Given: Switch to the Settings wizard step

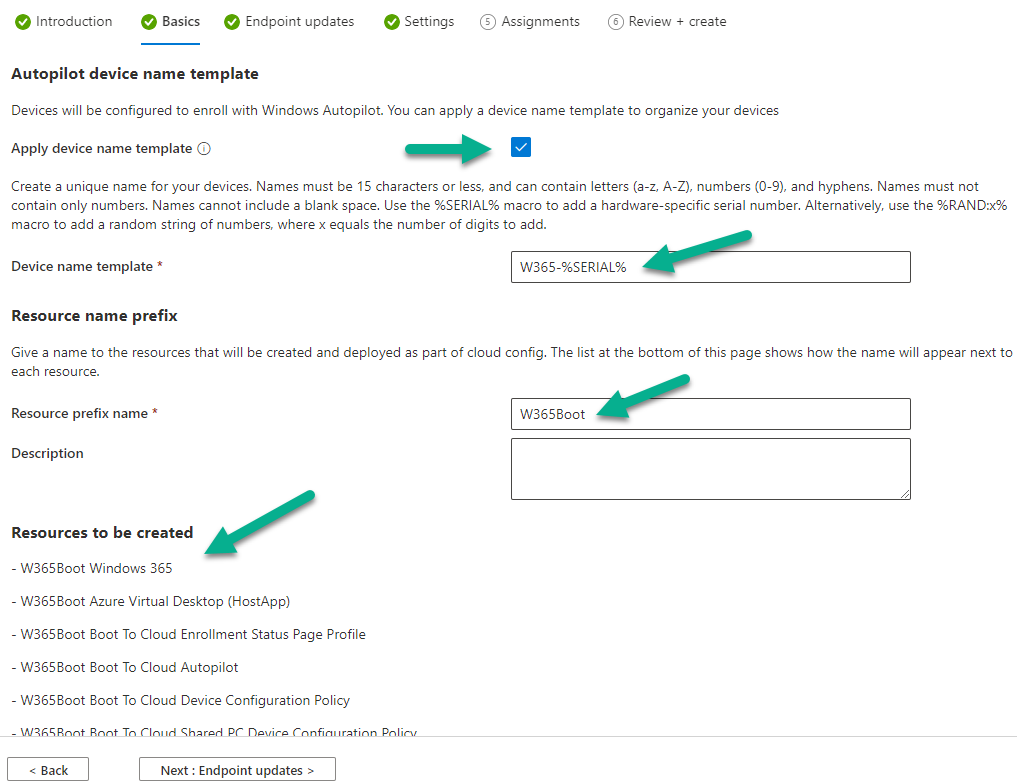Looking at the screenshot, I should pyautogui.click(x=419, y=21).
